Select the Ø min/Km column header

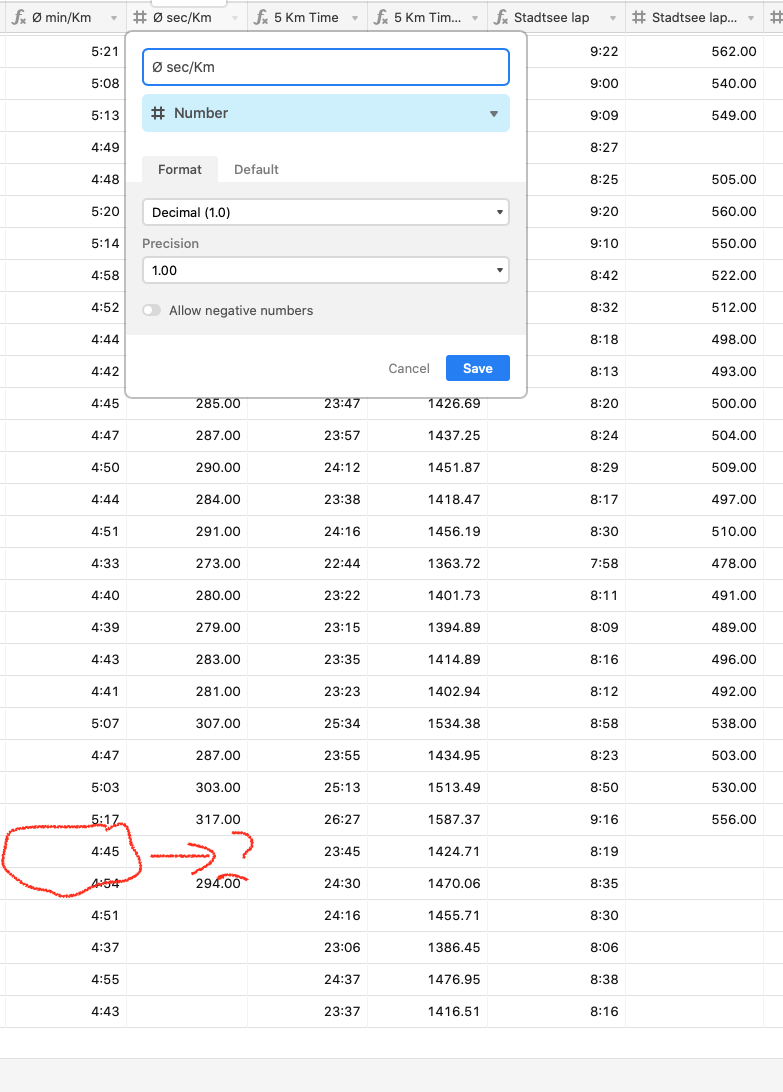65,17
